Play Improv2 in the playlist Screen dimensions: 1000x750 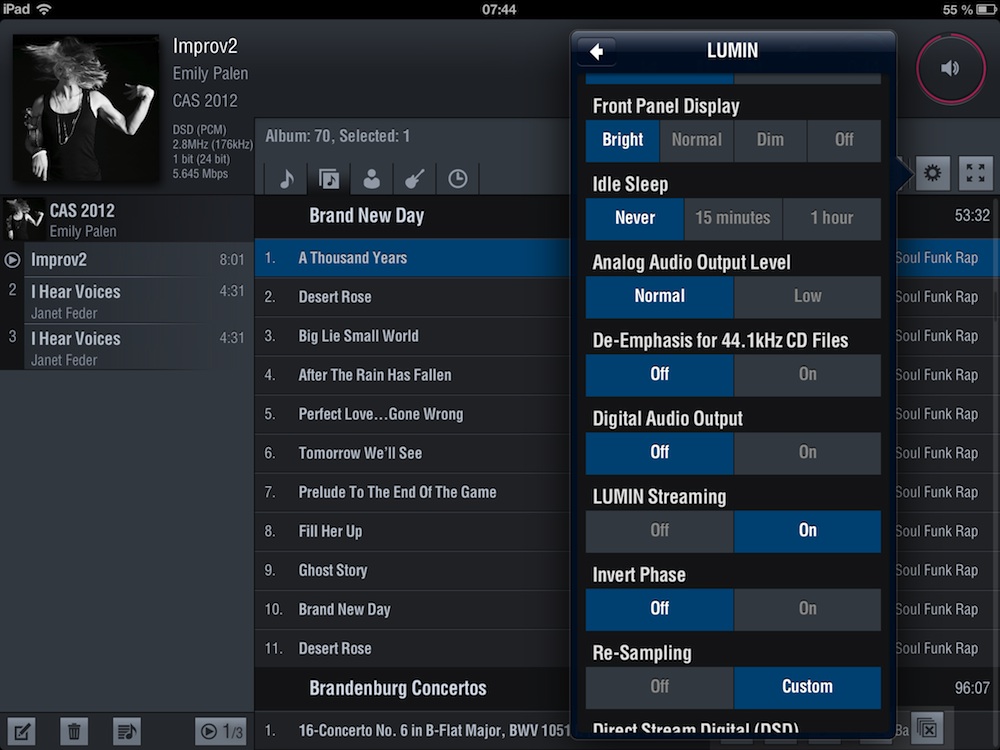tap(127, 260)
